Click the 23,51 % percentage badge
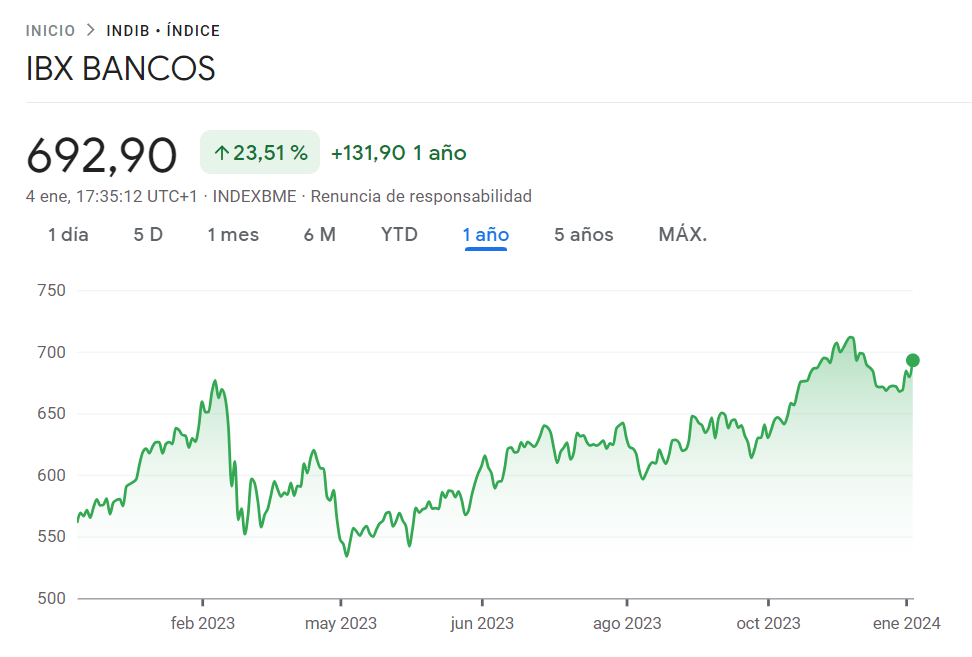972x657 pixels. (x=259, y=152)
